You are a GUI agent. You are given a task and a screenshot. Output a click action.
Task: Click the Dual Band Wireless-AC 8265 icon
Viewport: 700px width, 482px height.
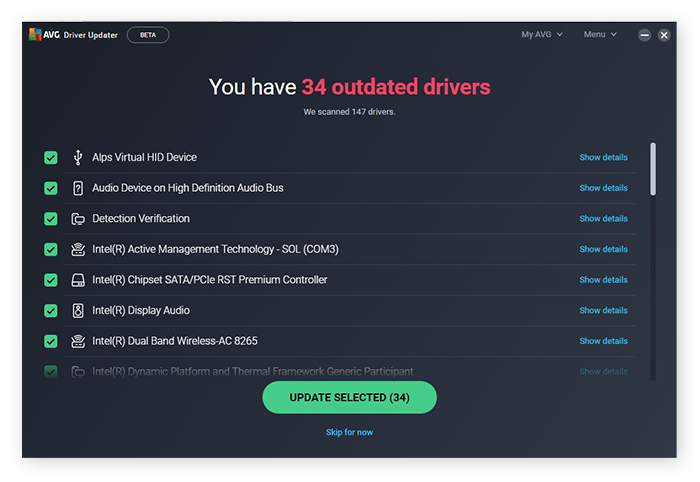tap(78, 341)
